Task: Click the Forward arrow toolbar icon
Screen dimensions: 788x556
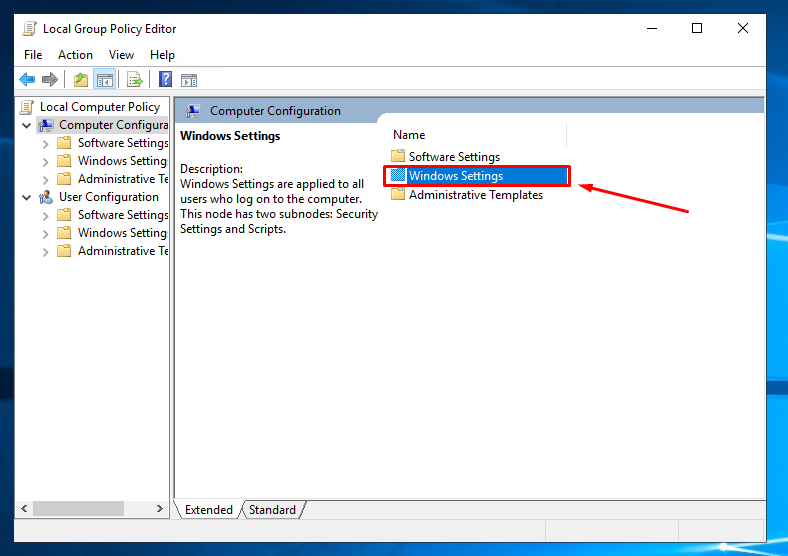Action: (x=50, y=79)
